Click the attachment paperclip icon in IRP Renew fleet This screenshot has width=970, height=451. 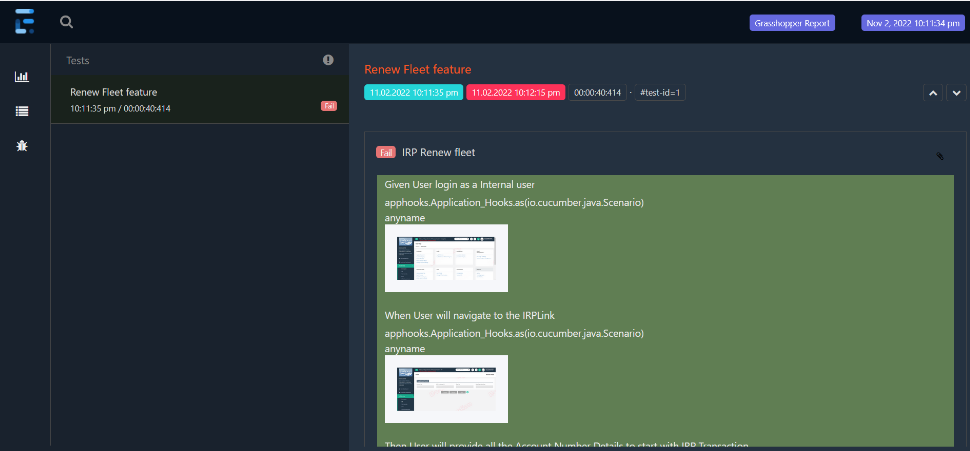click(940, 157)
